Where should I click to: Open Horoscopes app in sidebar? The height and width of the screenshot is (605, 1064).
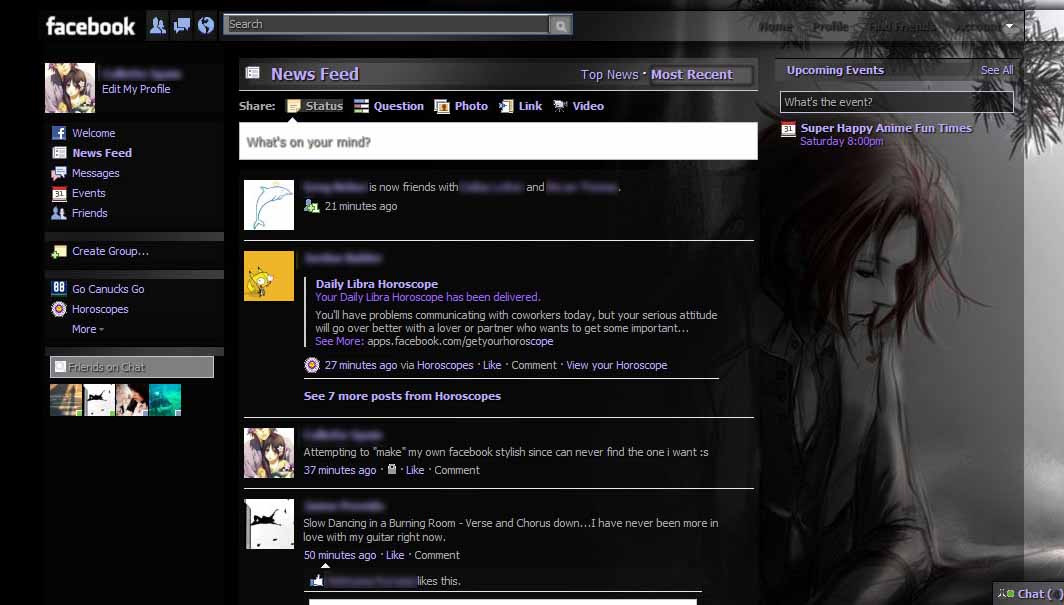coord(100,309)
